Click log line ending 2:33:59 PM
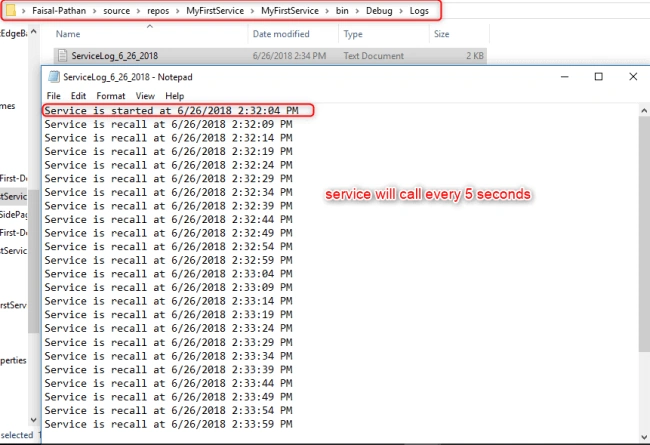650x445 pixels. point(168,424)
